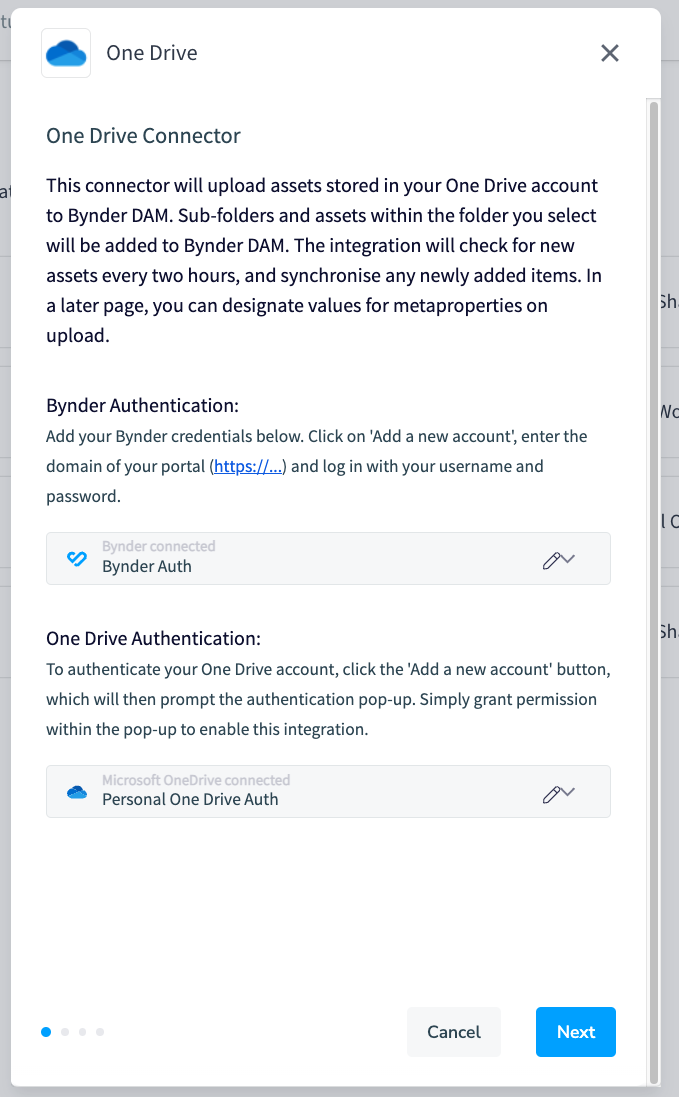Open the https://... portal link
This screenshot has height=1097, width=679.
tap(248, 466)
